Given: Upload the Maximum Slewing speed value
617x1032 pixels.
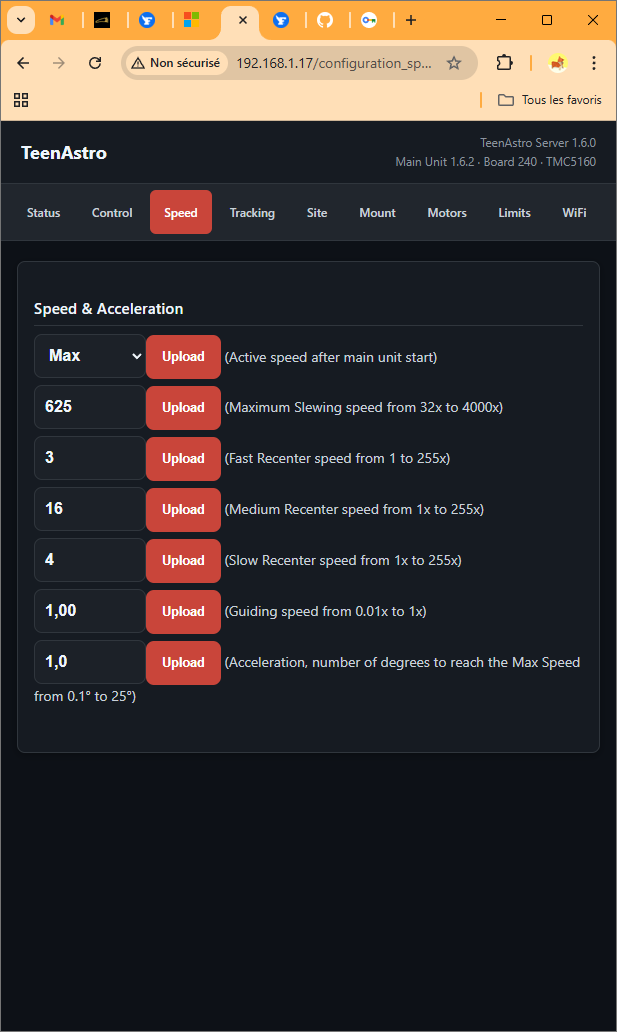Looking at the screenshot, I should coord(183,407).
